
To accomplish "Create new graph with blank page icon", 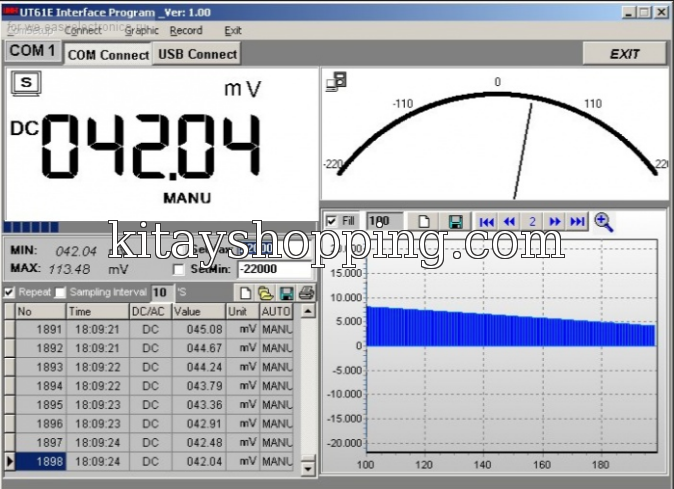I will (x=424, y=221).
